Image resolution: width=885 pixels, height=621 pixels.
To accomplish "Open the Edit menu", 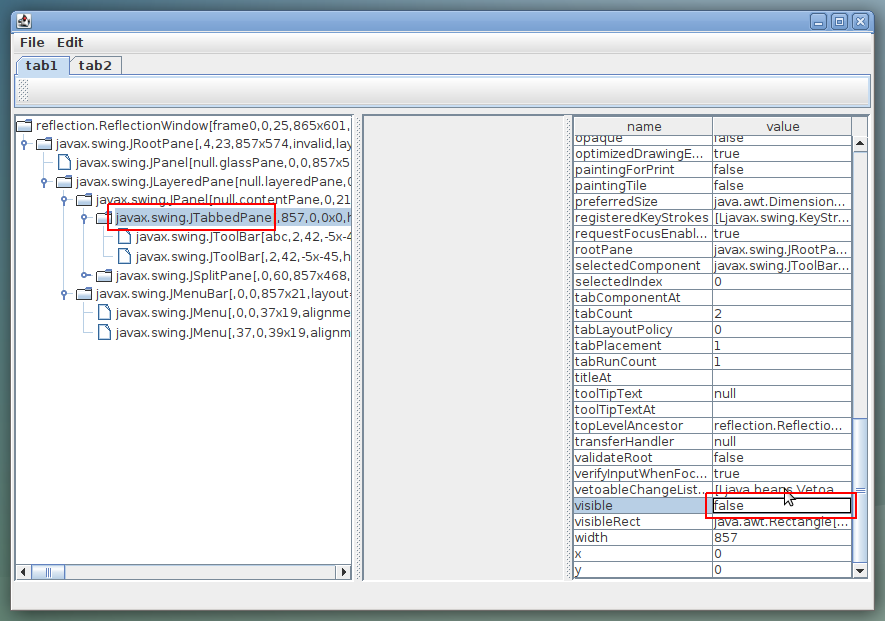I will pyautogui.click(x=70, y=42).
